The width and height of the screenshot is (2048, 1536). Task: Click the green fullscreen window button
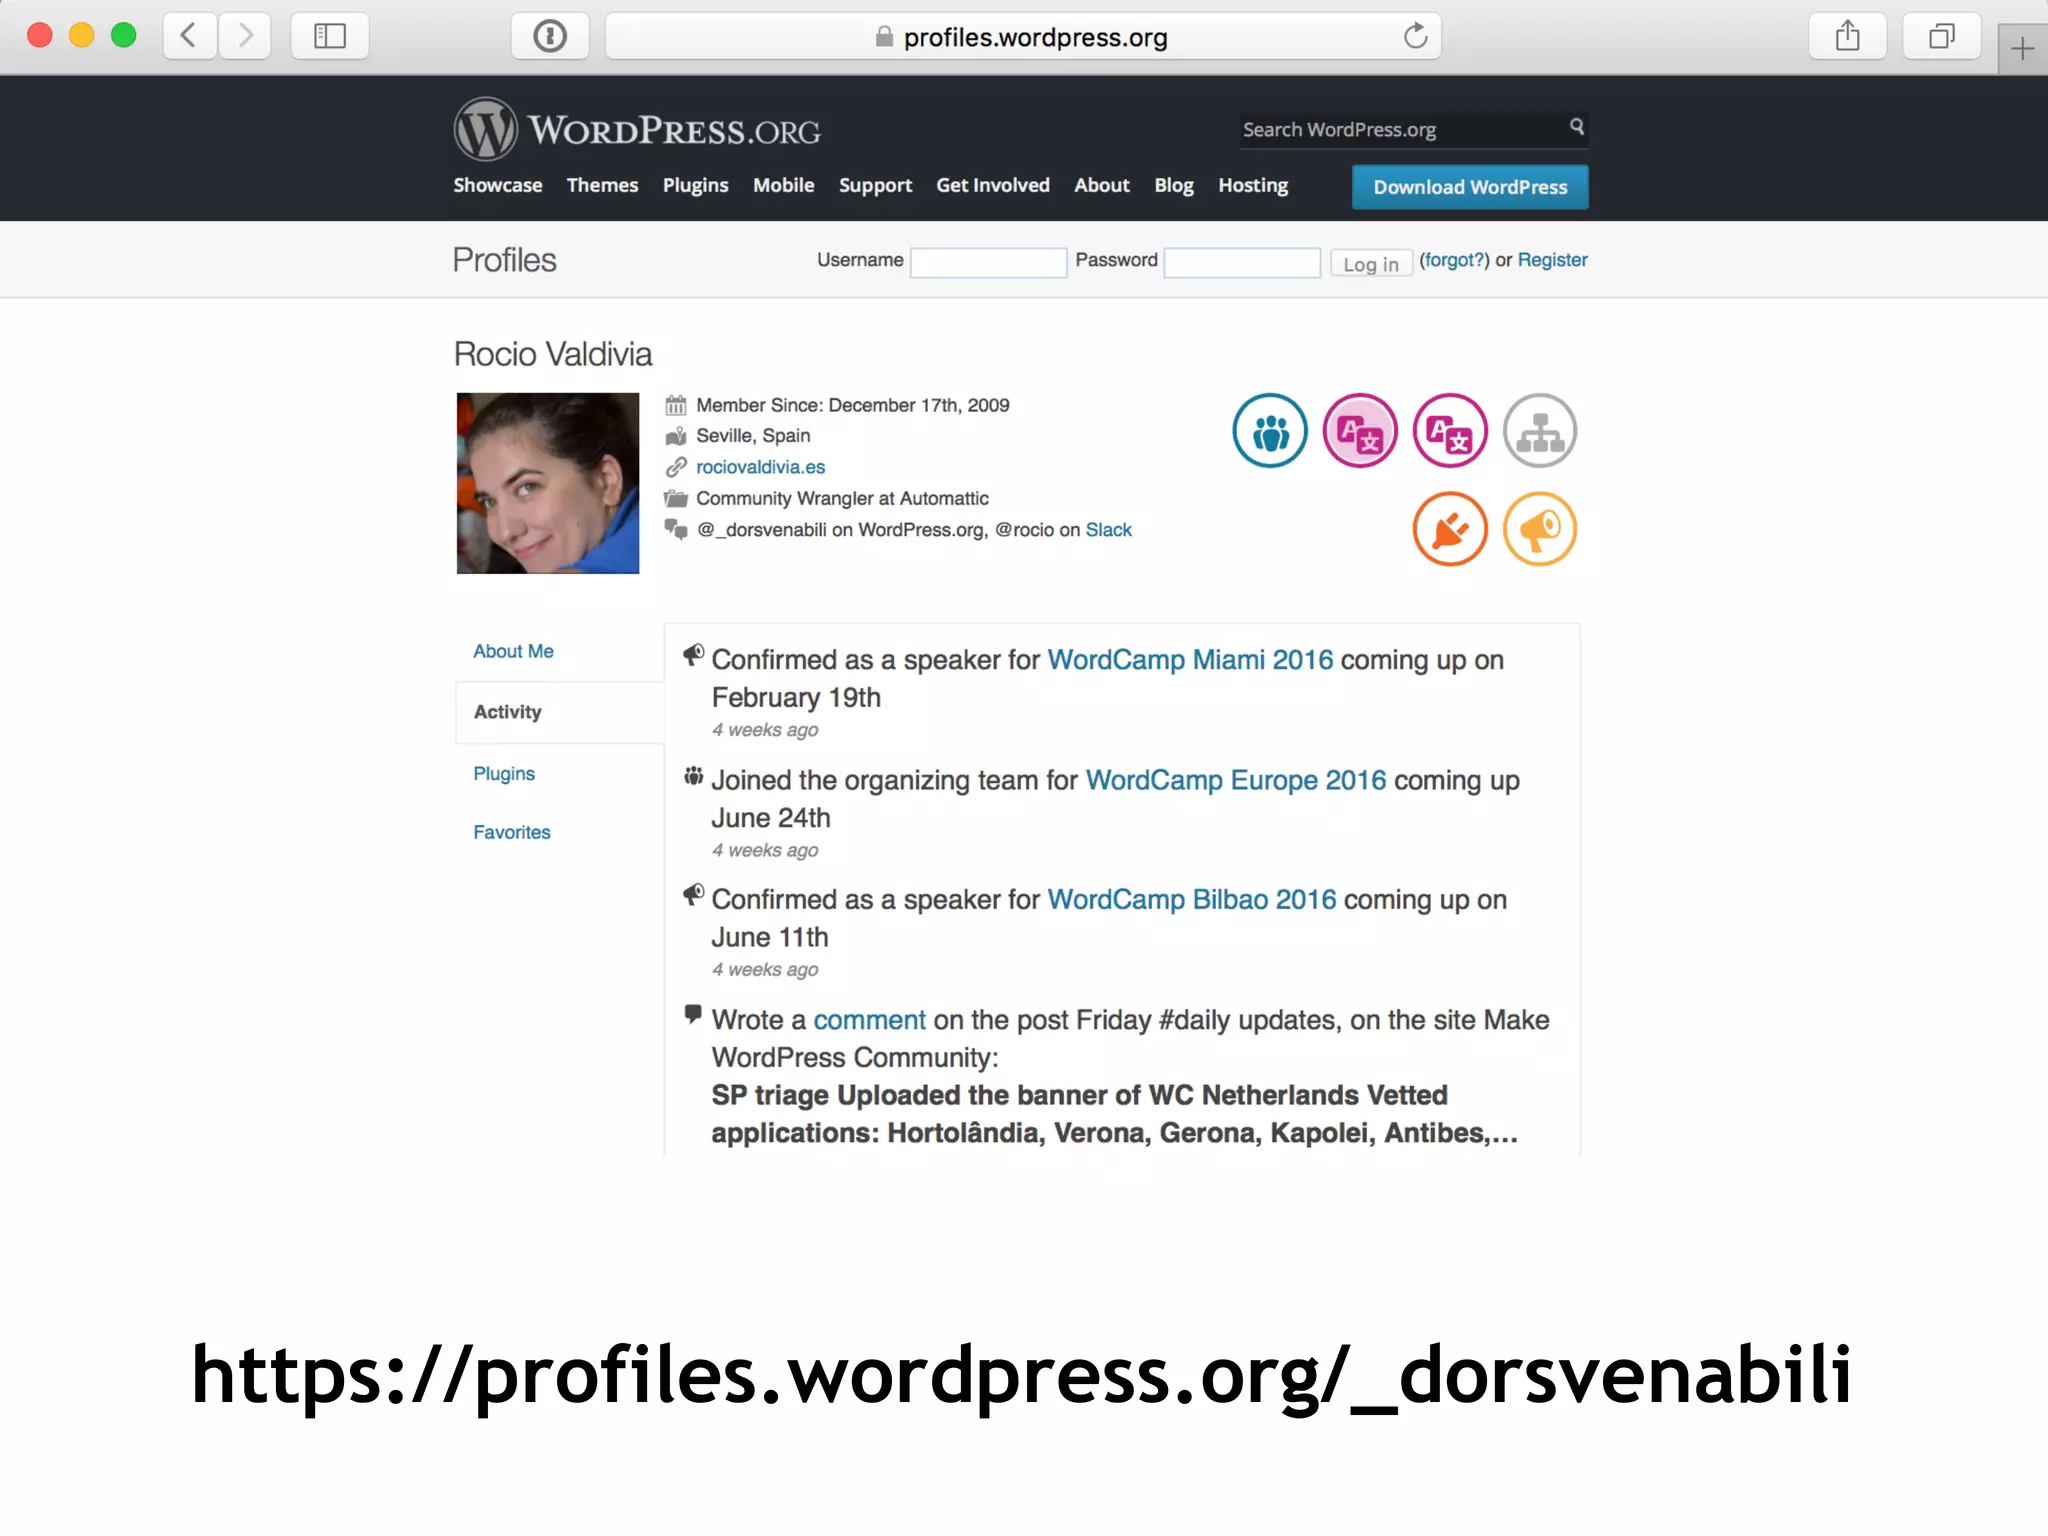pyautogui.click(x=124, y=36)
